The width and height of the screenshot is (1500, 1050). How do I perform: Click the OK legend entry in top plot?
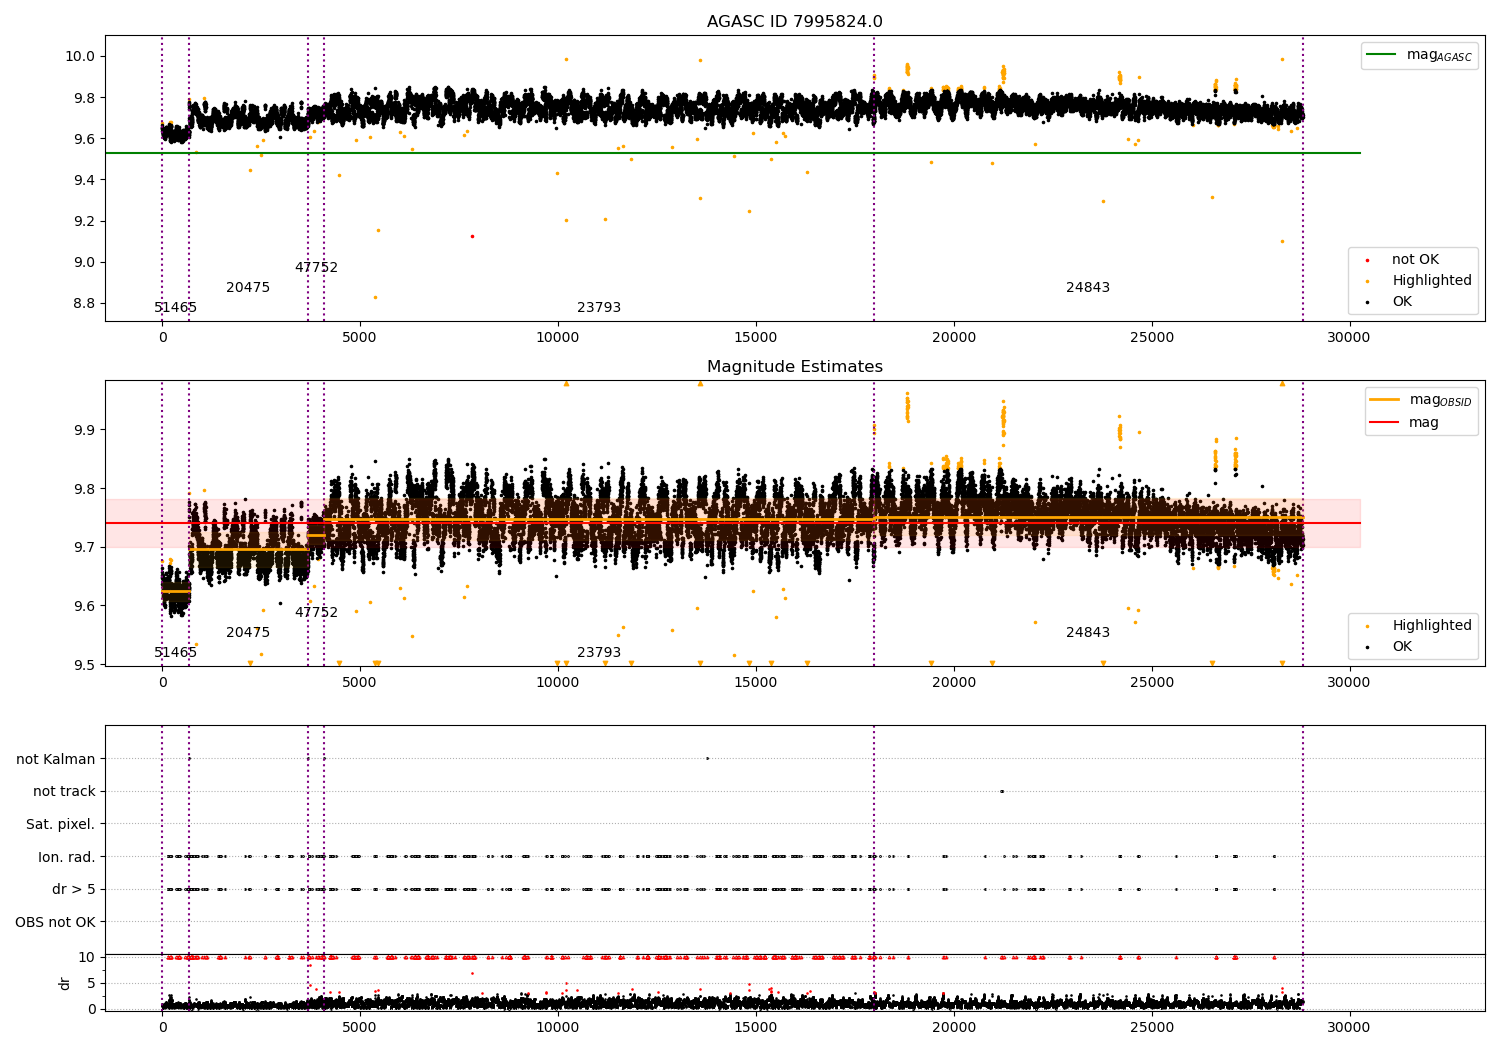click(1390, 302)
